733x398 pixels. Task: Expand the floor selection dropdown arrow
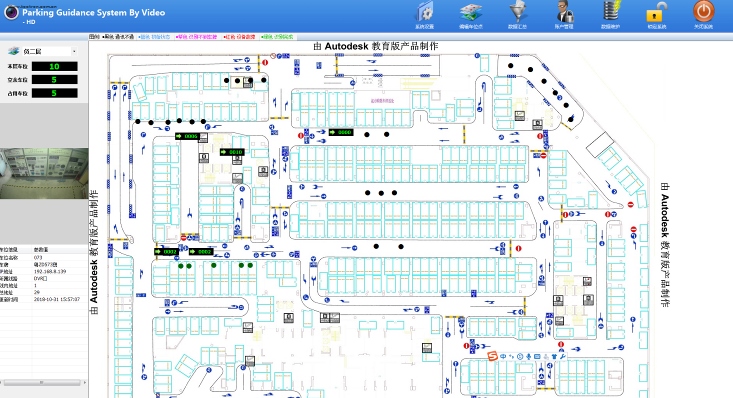pyautogui.click(x=74, y=51)
